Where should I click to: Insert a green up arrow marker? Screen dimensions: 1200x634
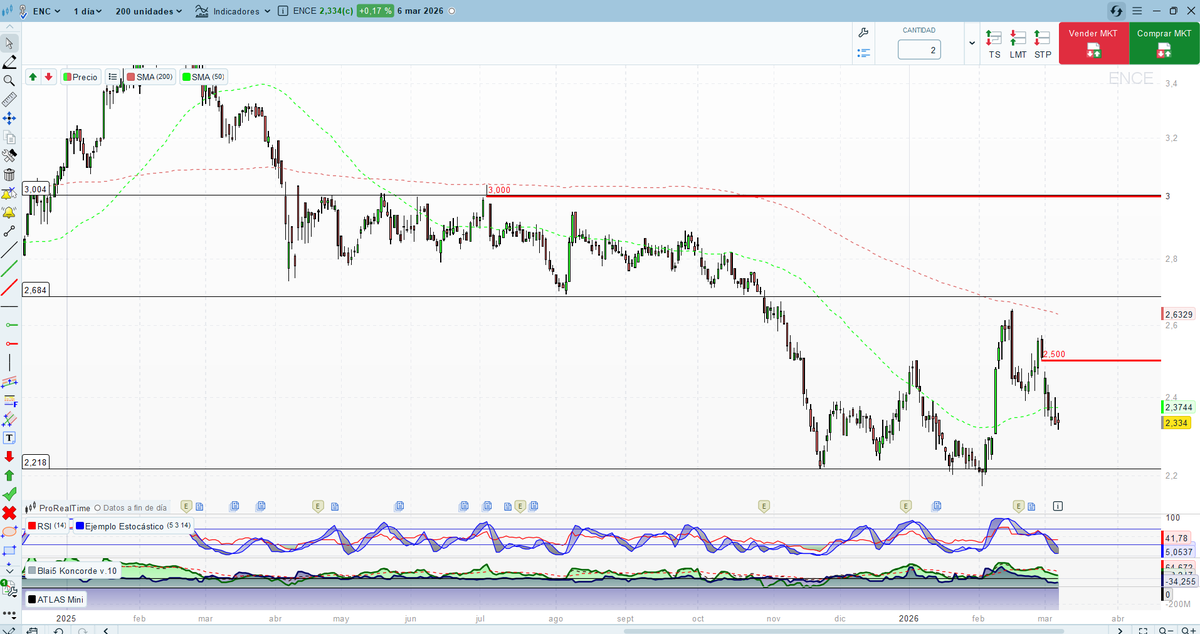coord(9,475)
